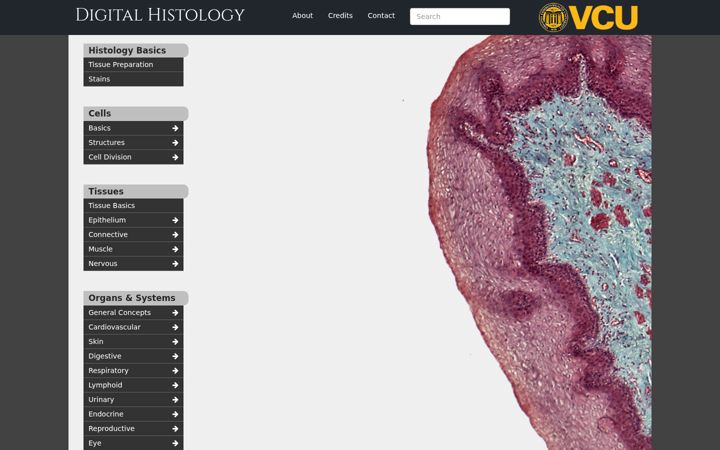Expand arrow next to Urinary
The image size is (720, 450).
pyautogui.click(x=175, y=399)
